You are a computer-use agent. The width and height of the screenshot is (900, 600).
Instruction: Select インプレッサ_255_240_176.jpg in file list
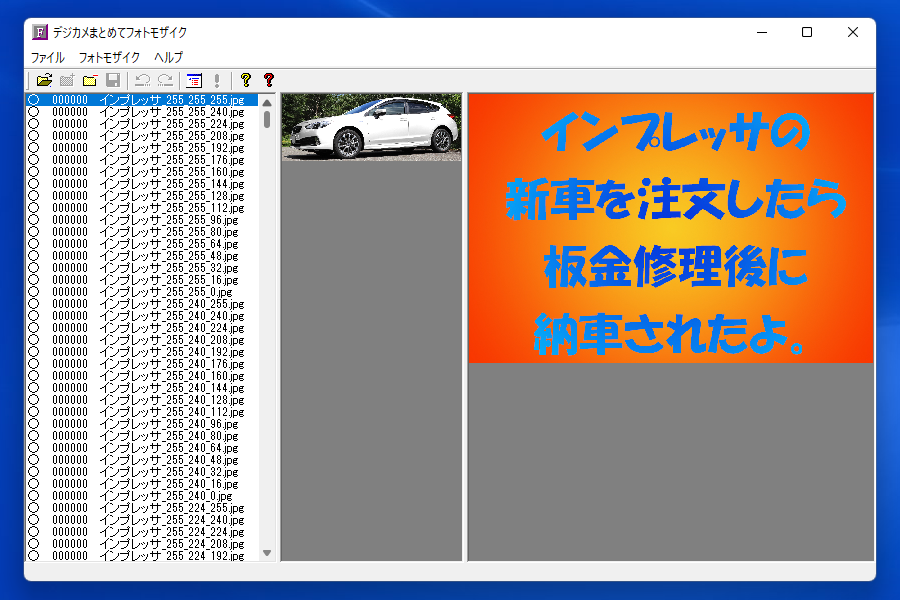tap(142, 364)
